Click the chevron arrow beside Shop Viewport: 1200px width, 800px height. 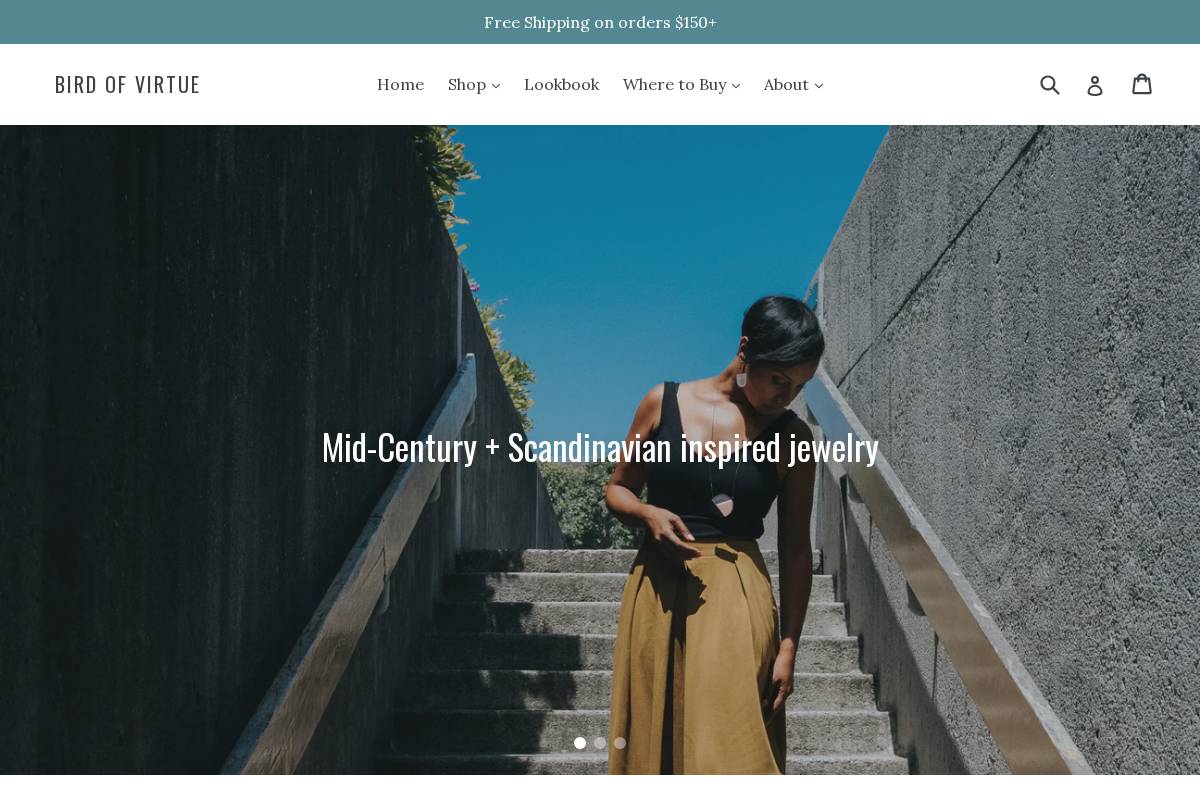496,86
